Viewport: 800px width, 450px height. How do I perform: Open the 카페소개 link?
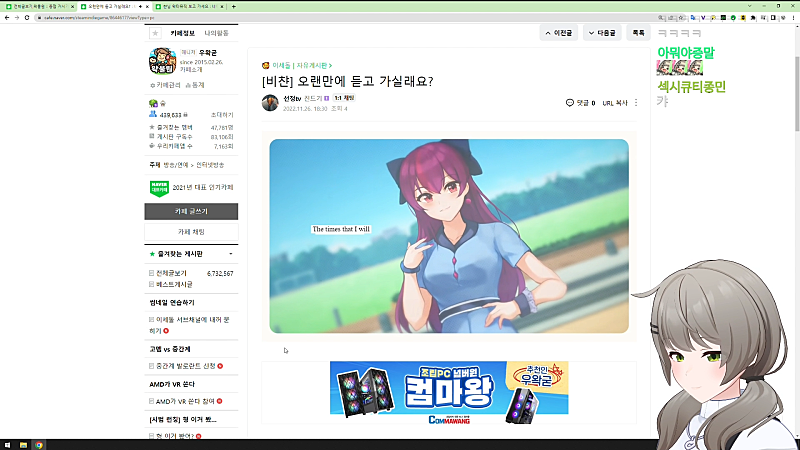(x=191, y=69)
